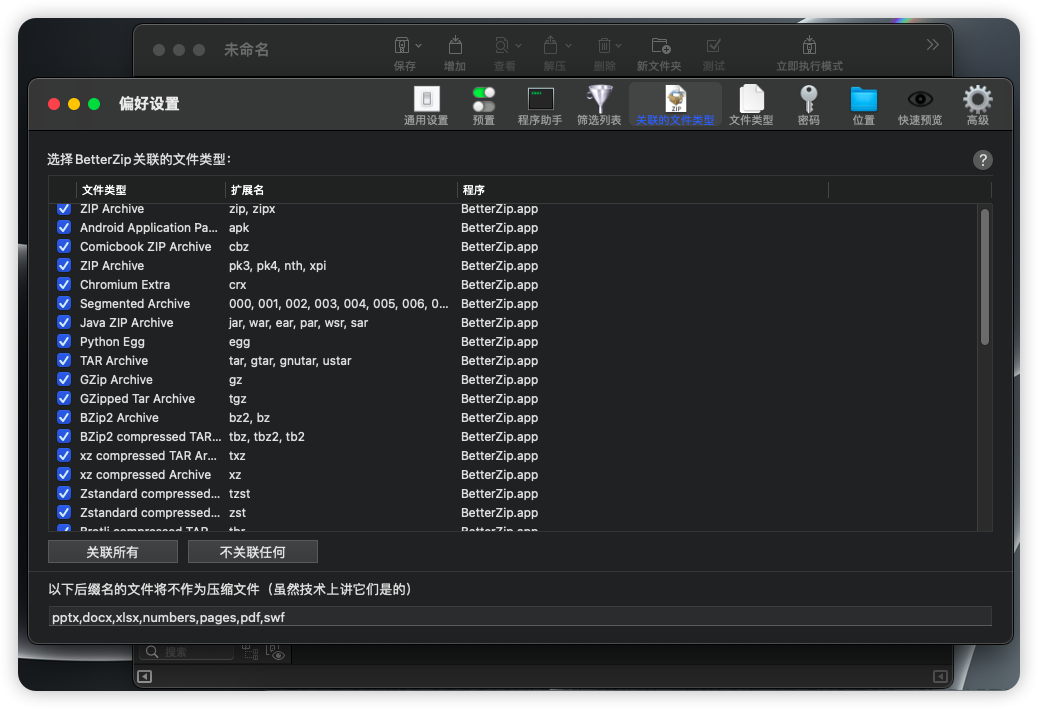1038x709 pixels.
Task: Open the 删除 dropdown arrow in 未命名 window
Action: 618,46
